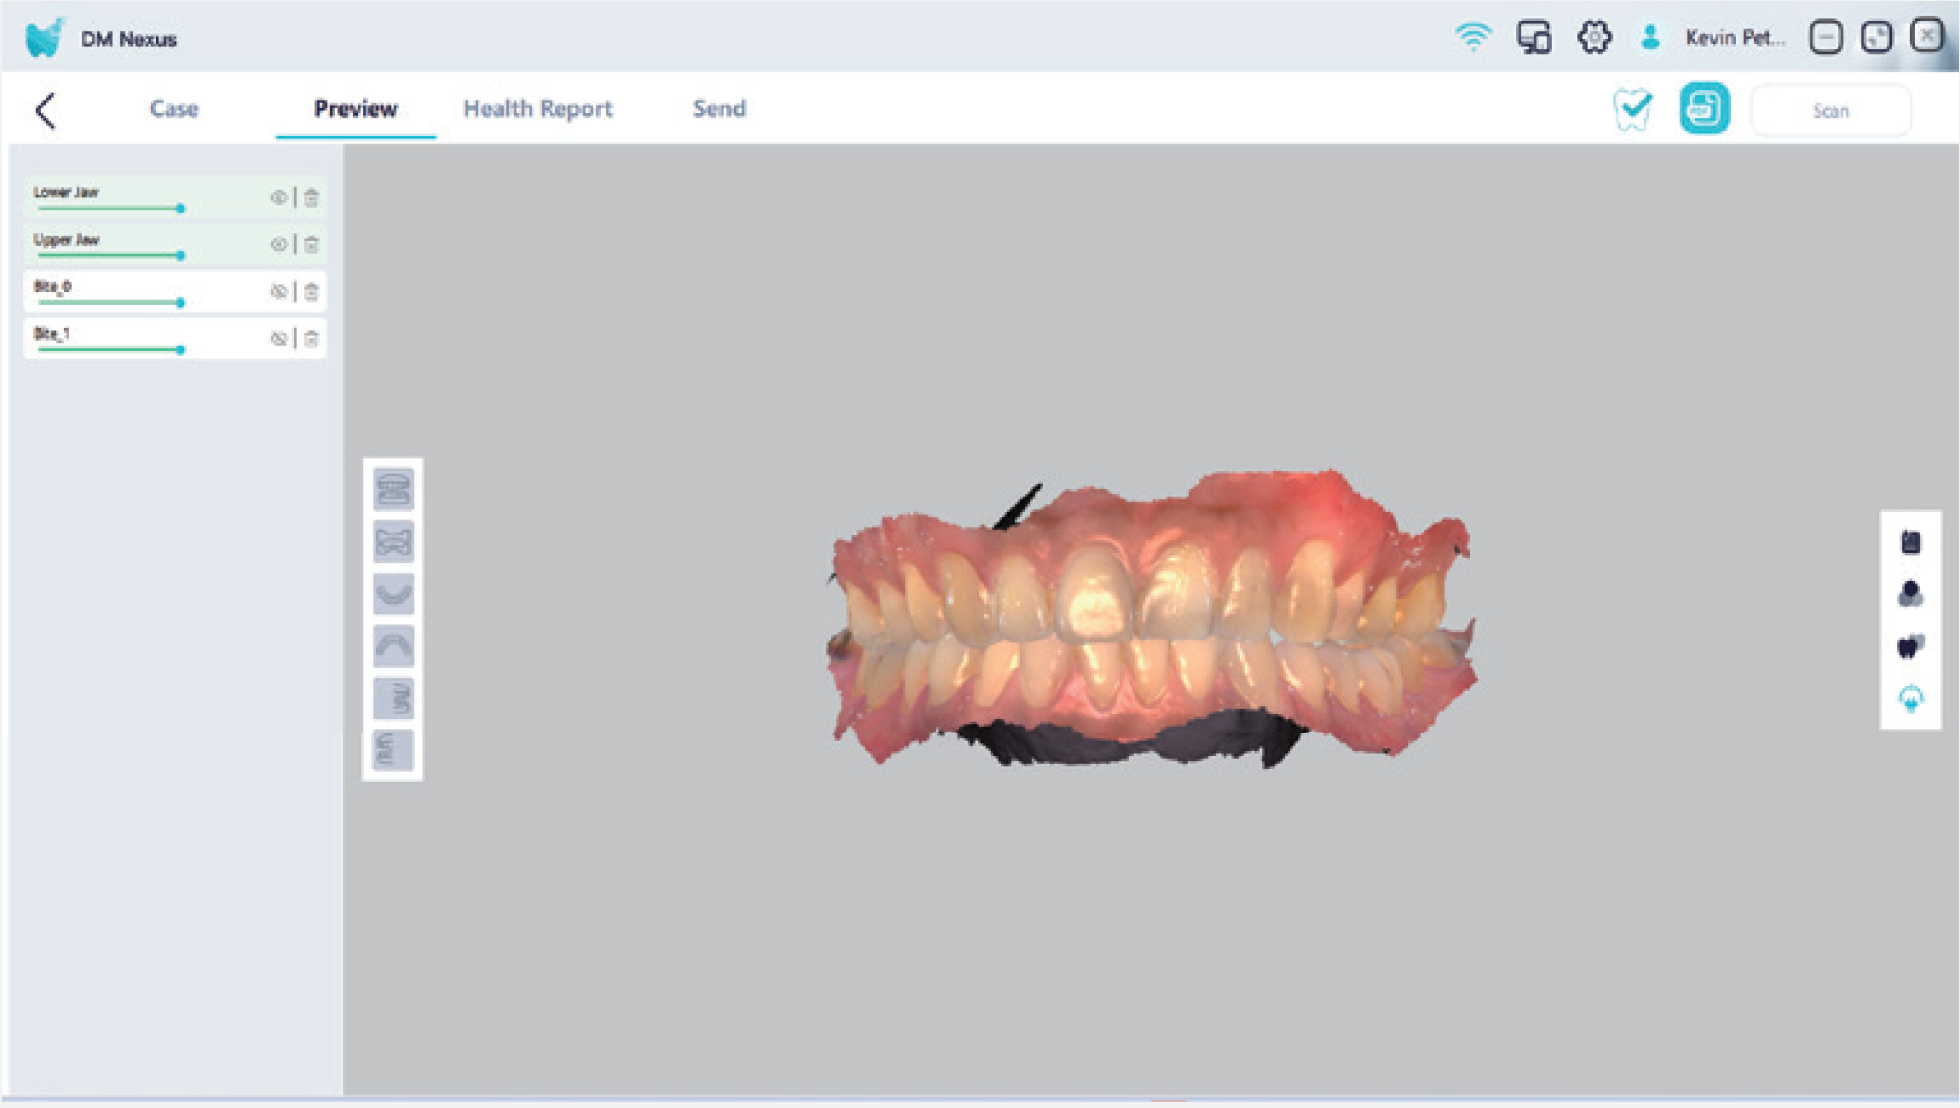Click the tooth checkmark icon
The image size is (1960, 1108).
(x=1633, y=109)
